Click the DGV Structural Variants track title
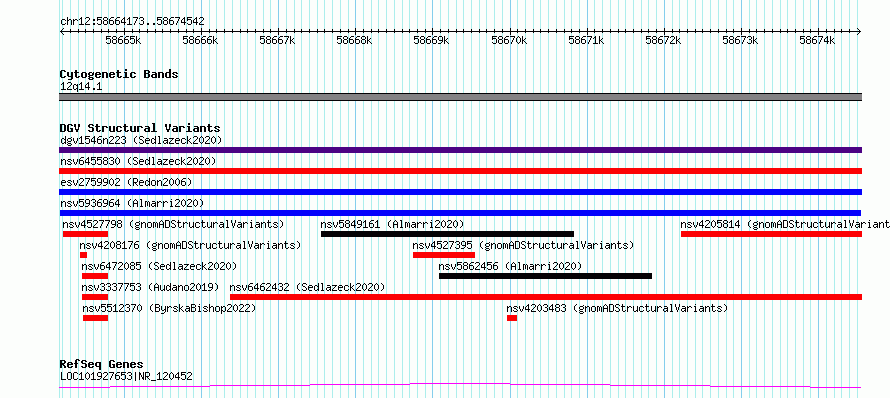890x398 pixels. tap(140, 128)
